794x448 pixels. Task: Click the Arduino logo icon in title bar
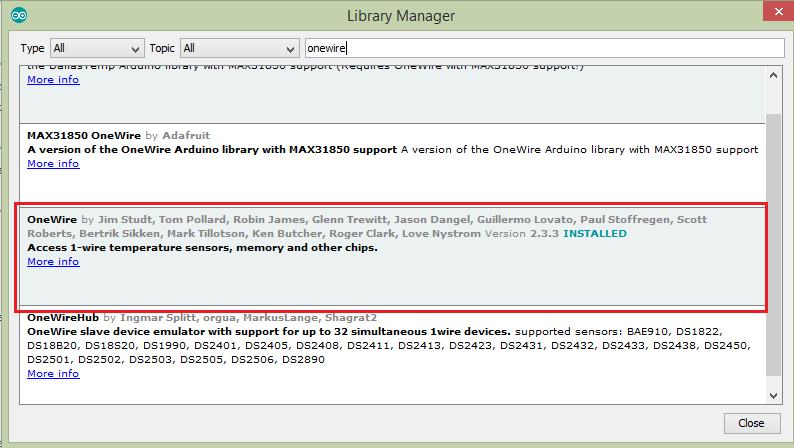click(x=19, y=16)
